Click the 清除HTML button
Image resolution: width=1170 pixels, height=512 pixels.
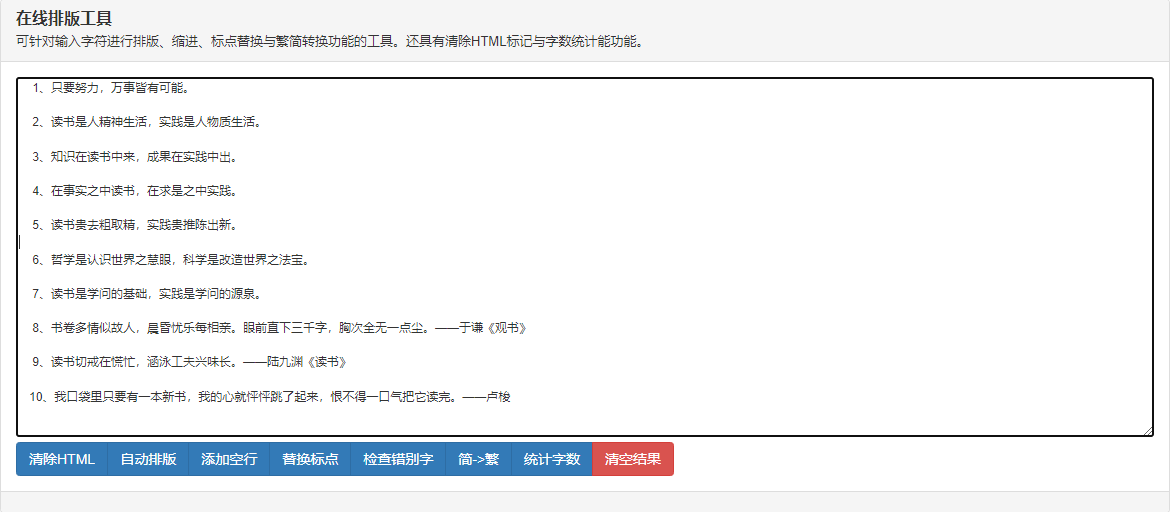61,459
